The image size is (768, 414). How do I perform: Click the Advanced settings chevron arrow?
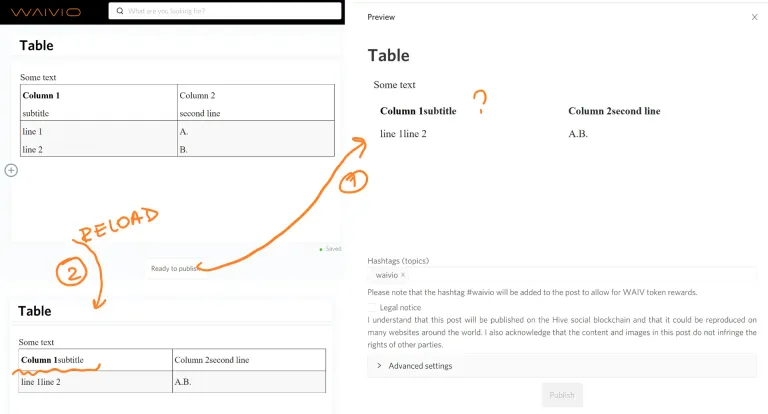(379, 365)
